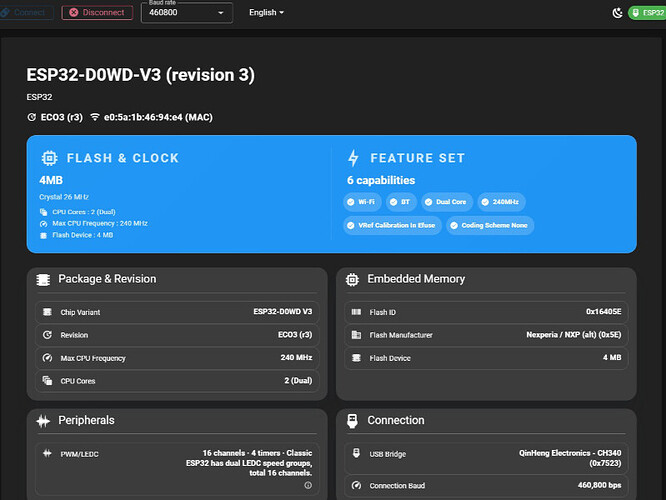Click the 6 capabilities text

pos(381,181)
